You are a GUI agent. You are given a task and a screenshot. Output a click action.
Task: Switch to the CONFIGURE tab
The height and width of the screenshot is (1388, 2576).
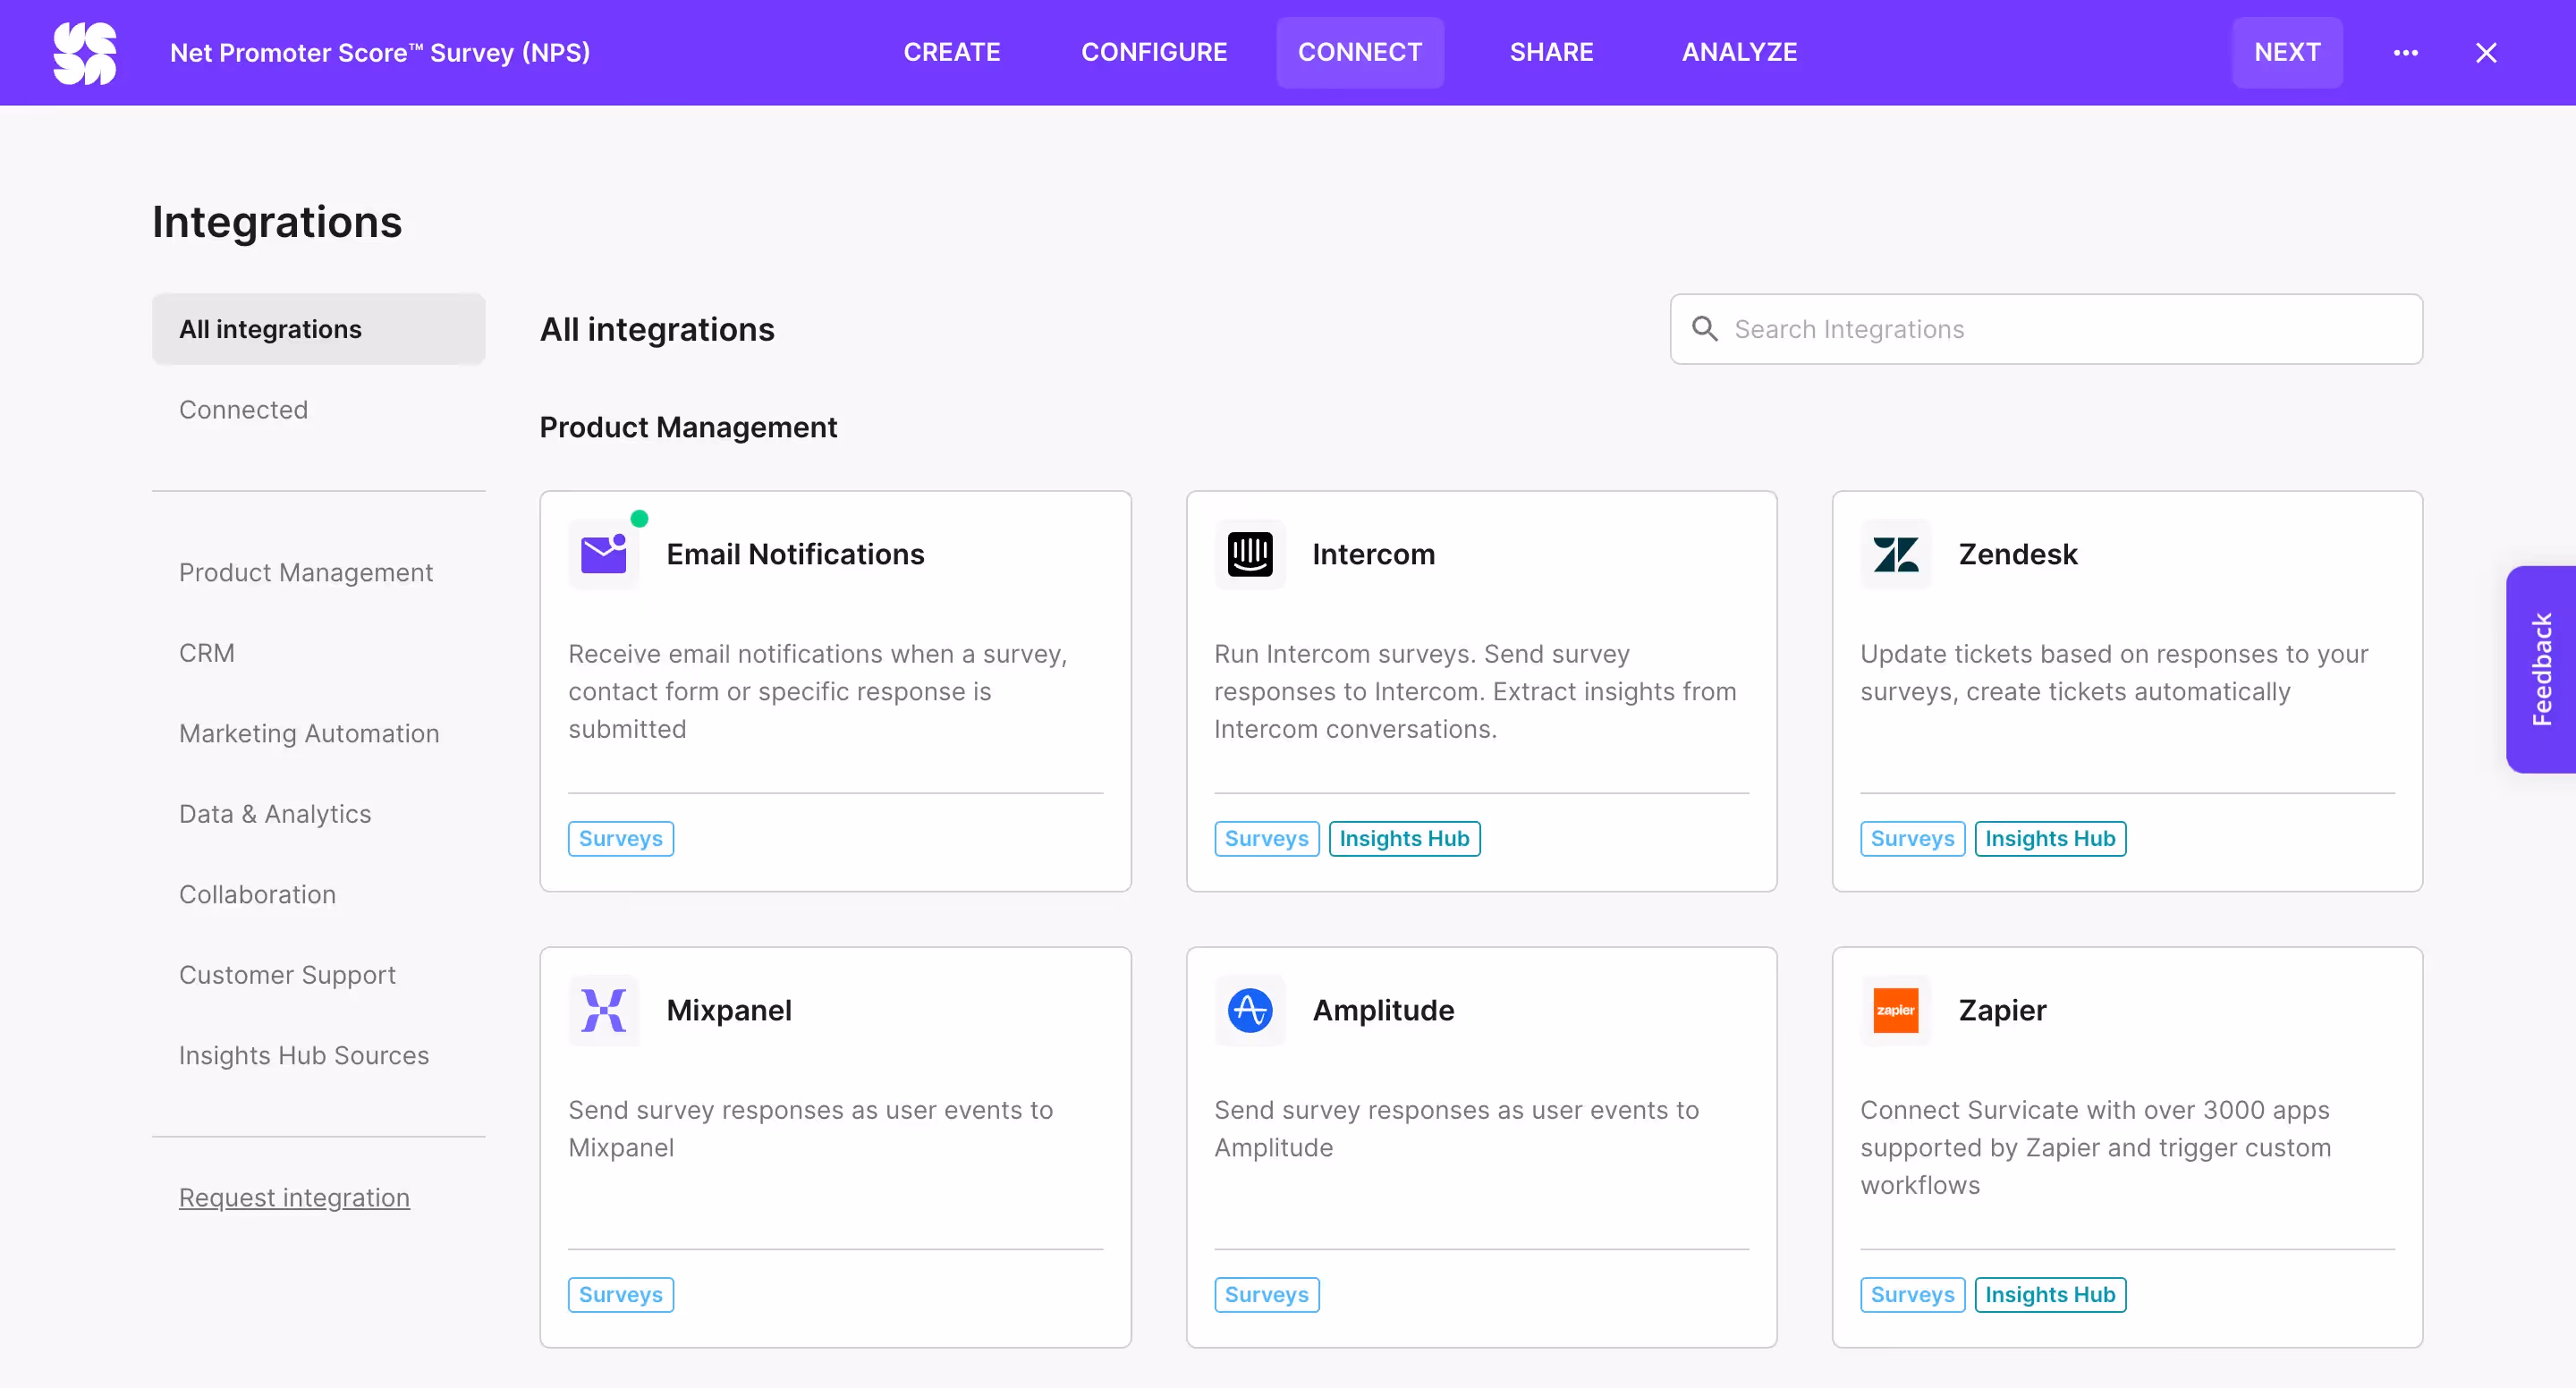(x=1154, y=53)
